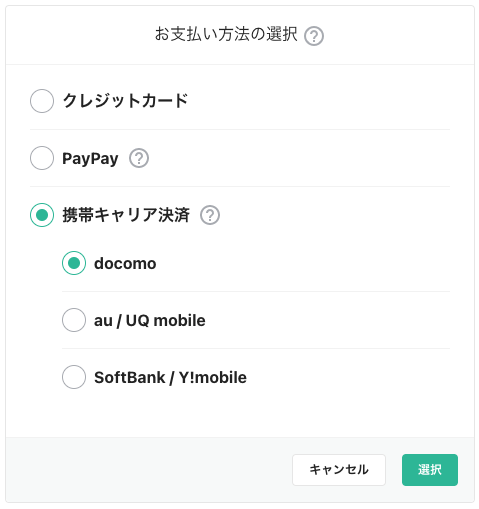Click the gray footer area left of キャンセル
This screenshot has width=479, height=509.
pyautogui.click(x=148, y=470)
